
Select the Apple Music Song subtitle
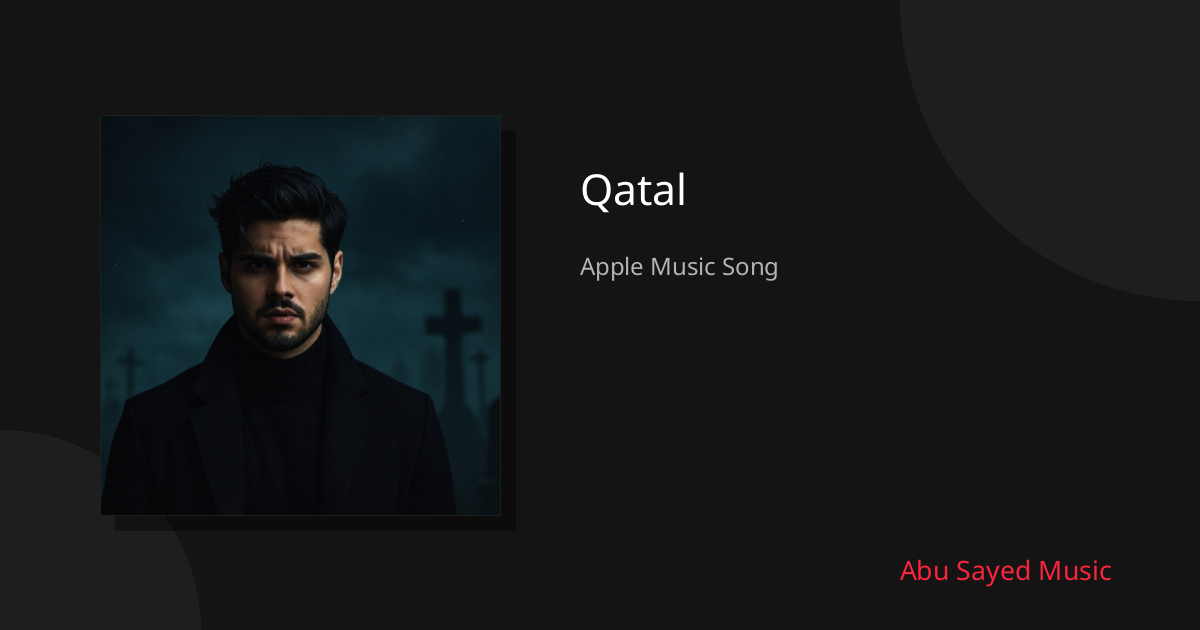679,268
